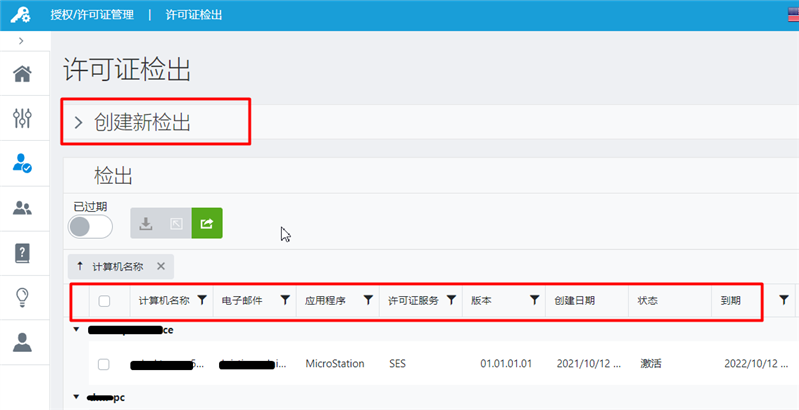Click the gray check-in arrow icon
Screen dimensions: 799x410
[x=176, y=223]
